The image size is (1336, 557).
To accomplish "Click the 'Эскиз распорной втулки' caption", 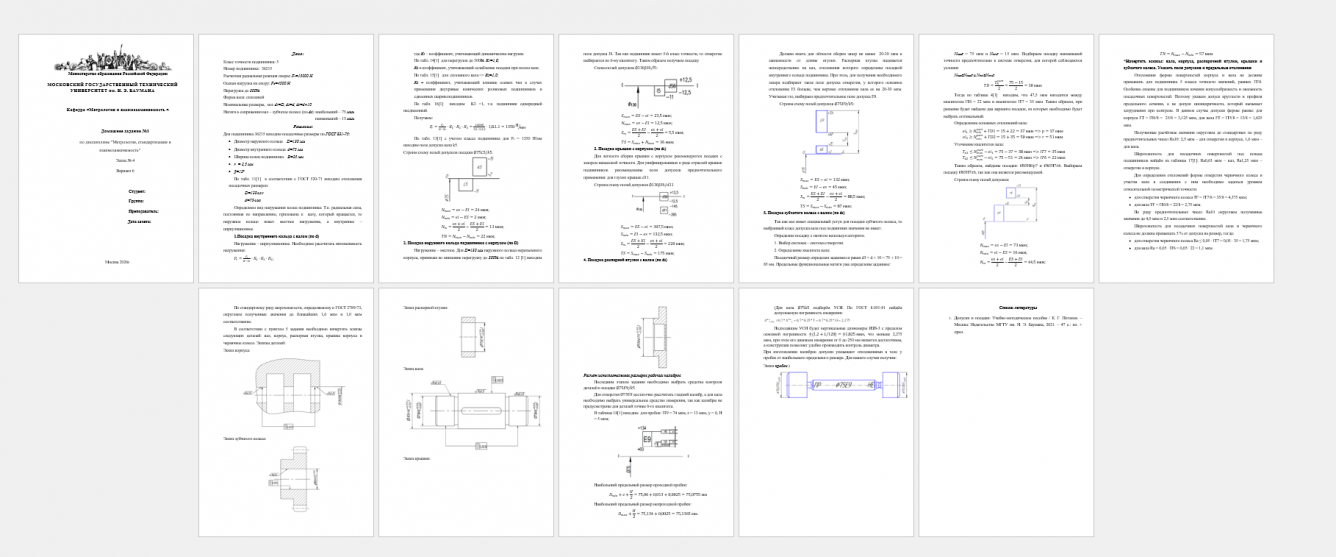I will pyautogui.click(x=425, y=307).
